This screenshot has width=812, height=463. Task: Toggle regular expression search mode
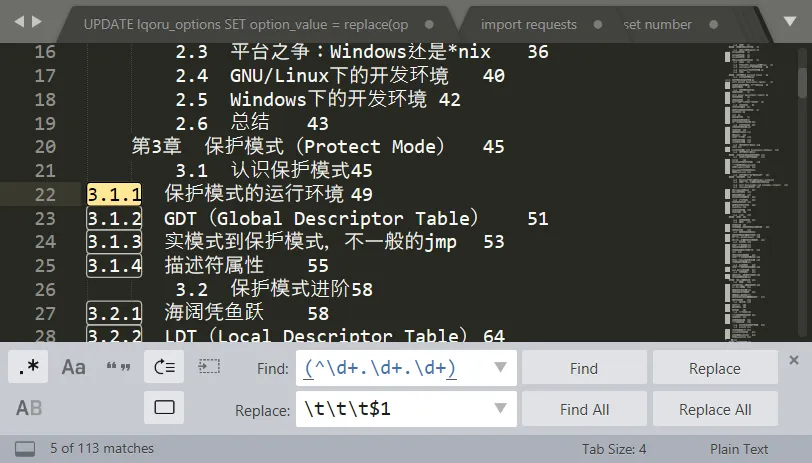pos(28,367)
